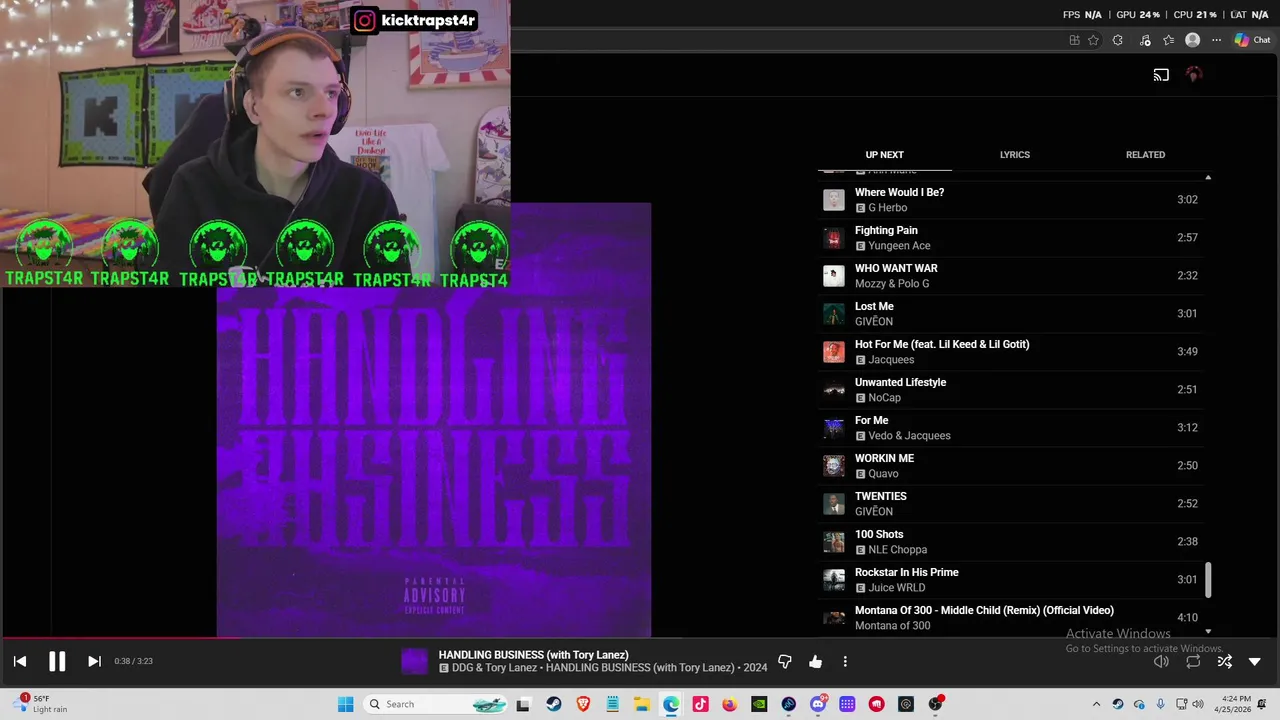This screenshot has width=1280, height=720.
Task: Open Steam from the taskbar
Action: (x=553, y=704)
